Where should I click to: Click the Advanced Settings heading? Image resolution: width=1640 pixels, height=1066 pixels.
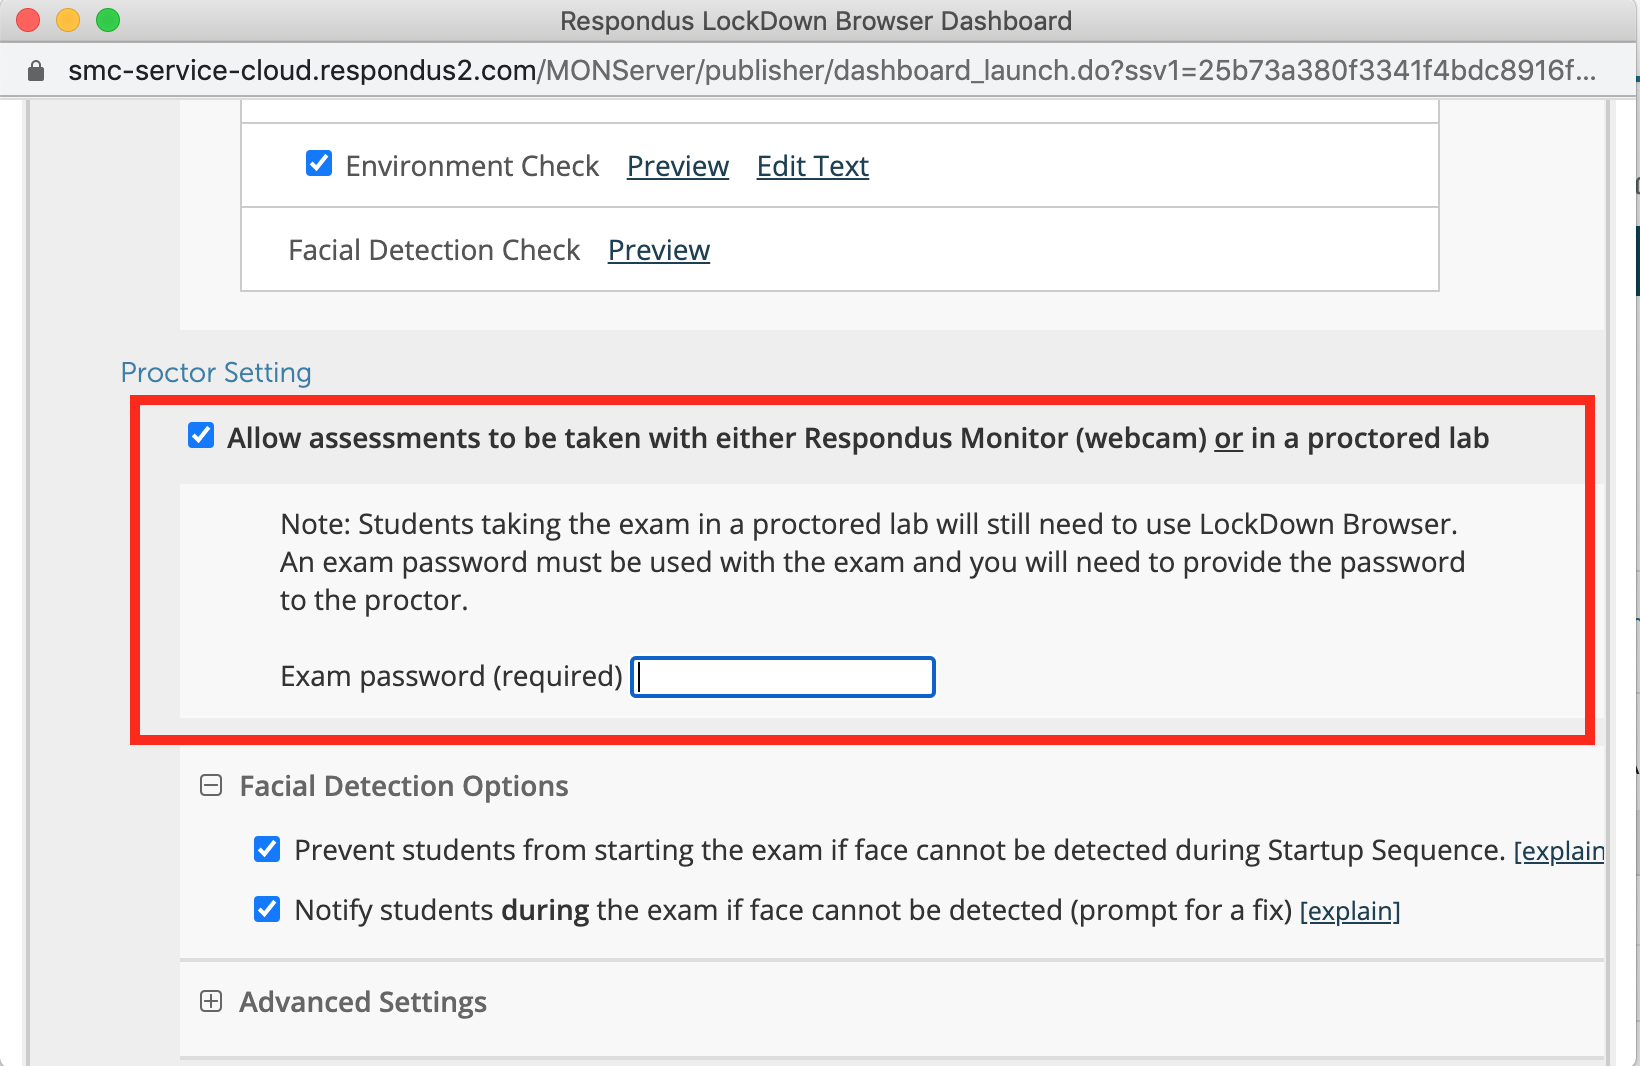coord(363,1002)
